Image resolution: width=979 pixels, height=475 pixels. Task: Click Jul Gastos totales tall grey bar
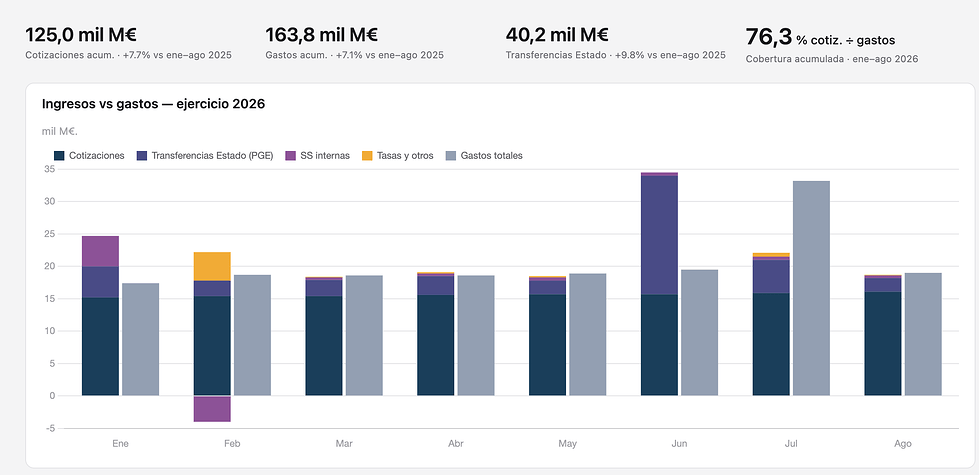tap(811, 288)
